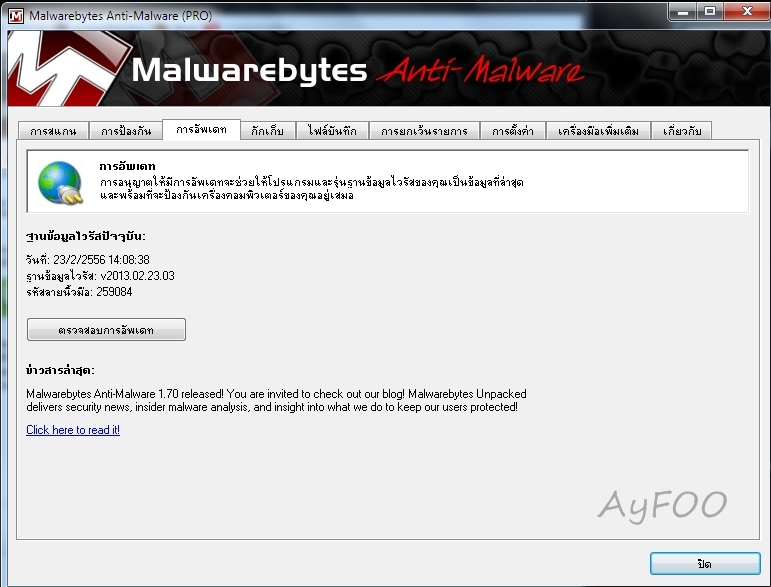This screenshot has height=587, width=771.
Task: Click the ฐานข้อมูลไวรัสปัจจุบัน heading
Action: (x=86, y=236)
